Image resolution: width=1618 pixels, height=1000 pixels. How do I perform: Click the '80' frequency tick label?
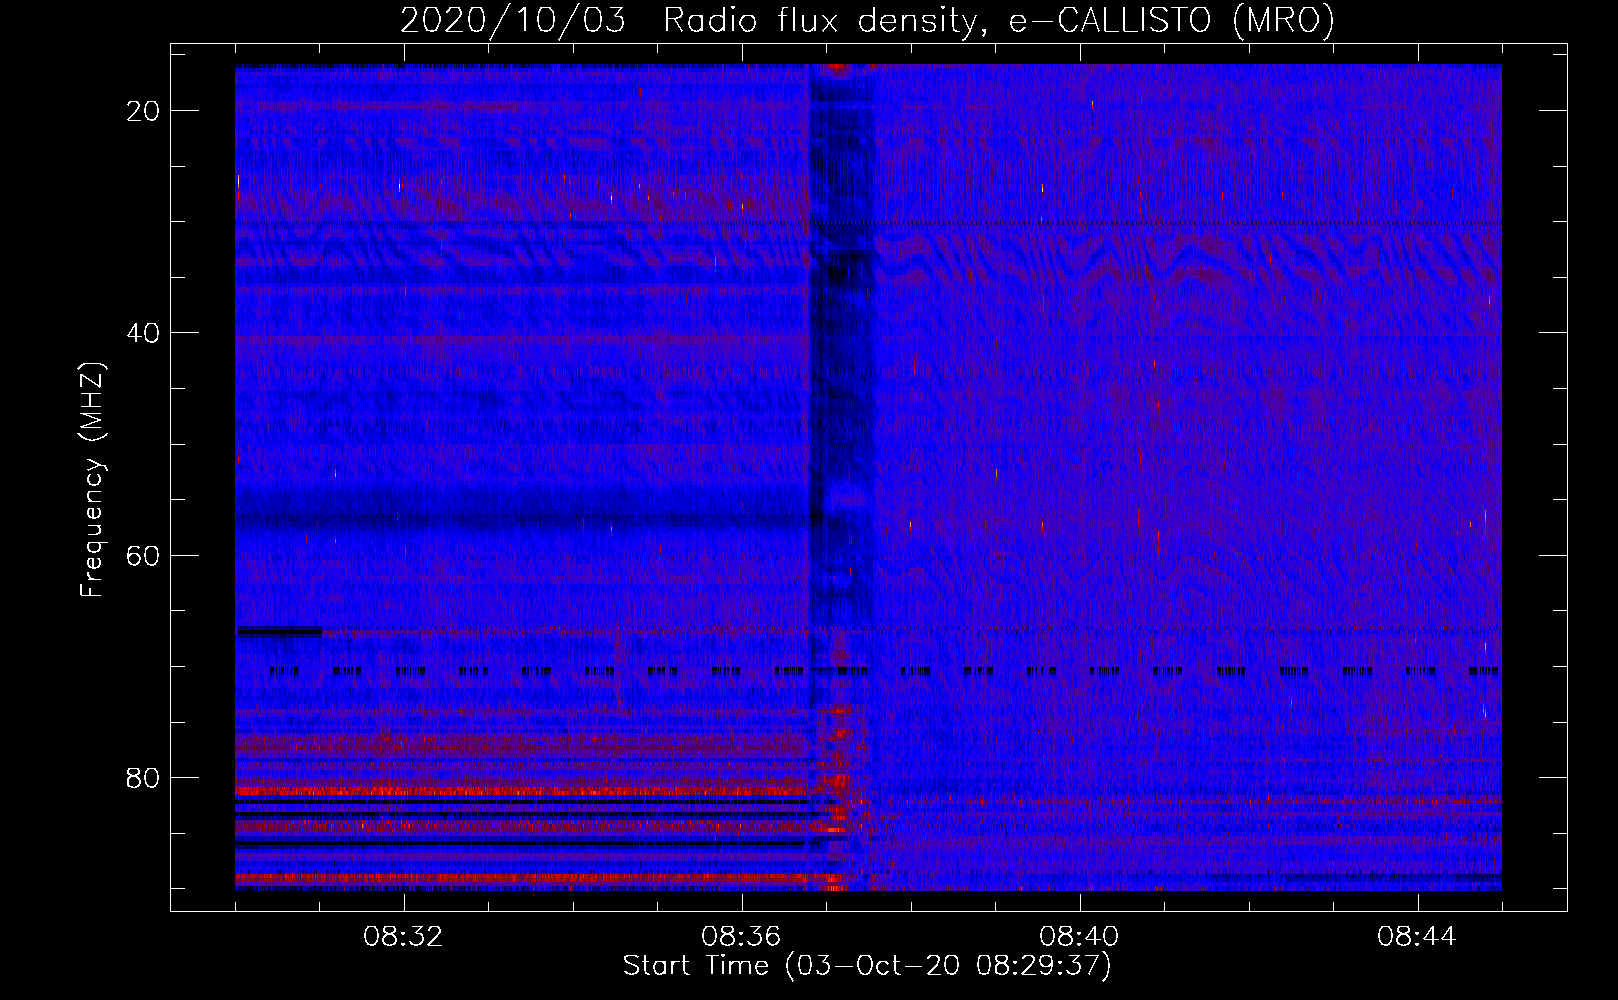(144, 777)
